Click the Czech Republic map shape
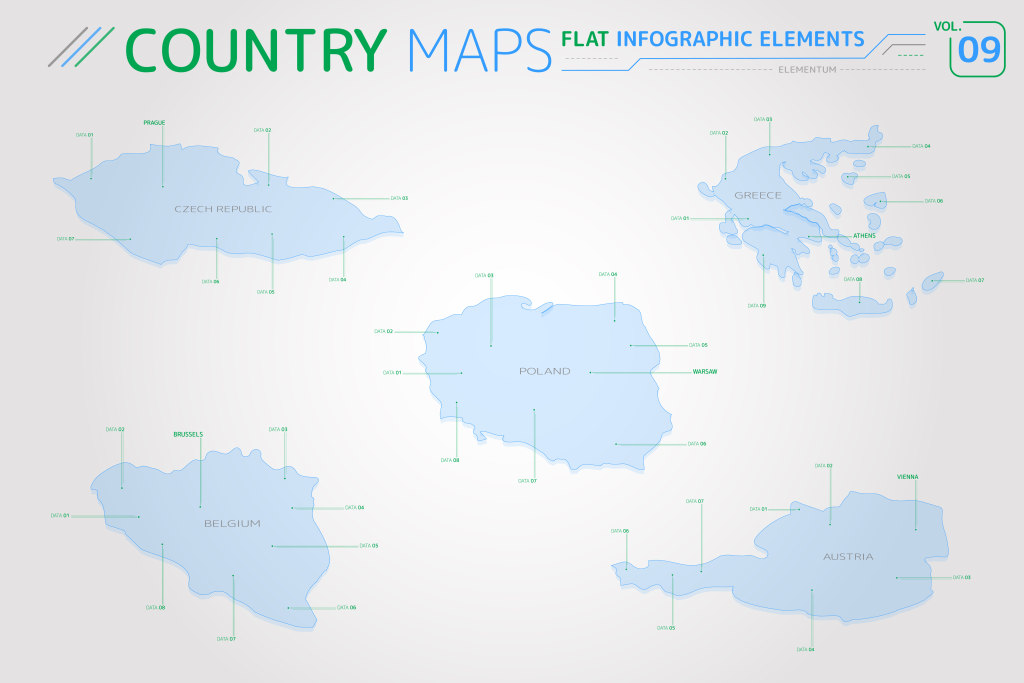Screen dimensions: 1024x683 click(x=230, y=228)
